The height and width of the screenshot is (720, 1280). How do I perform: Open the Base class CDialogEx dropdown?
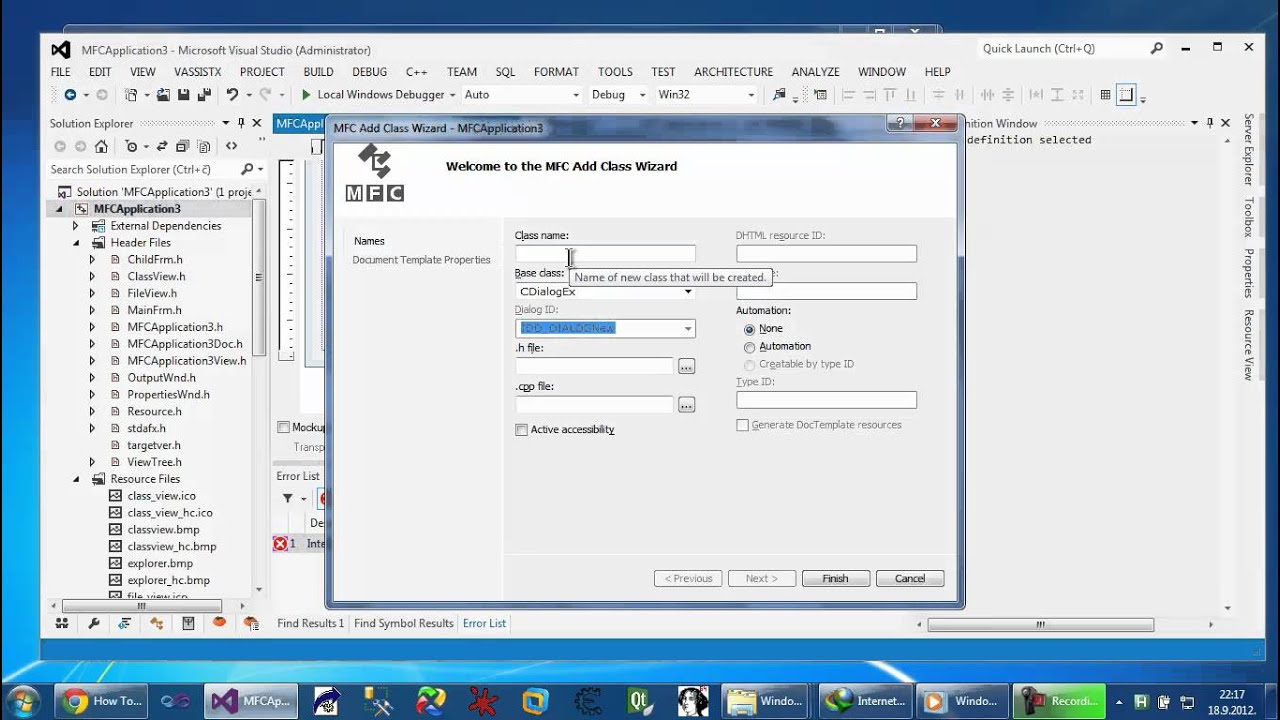tap(688, 292)
